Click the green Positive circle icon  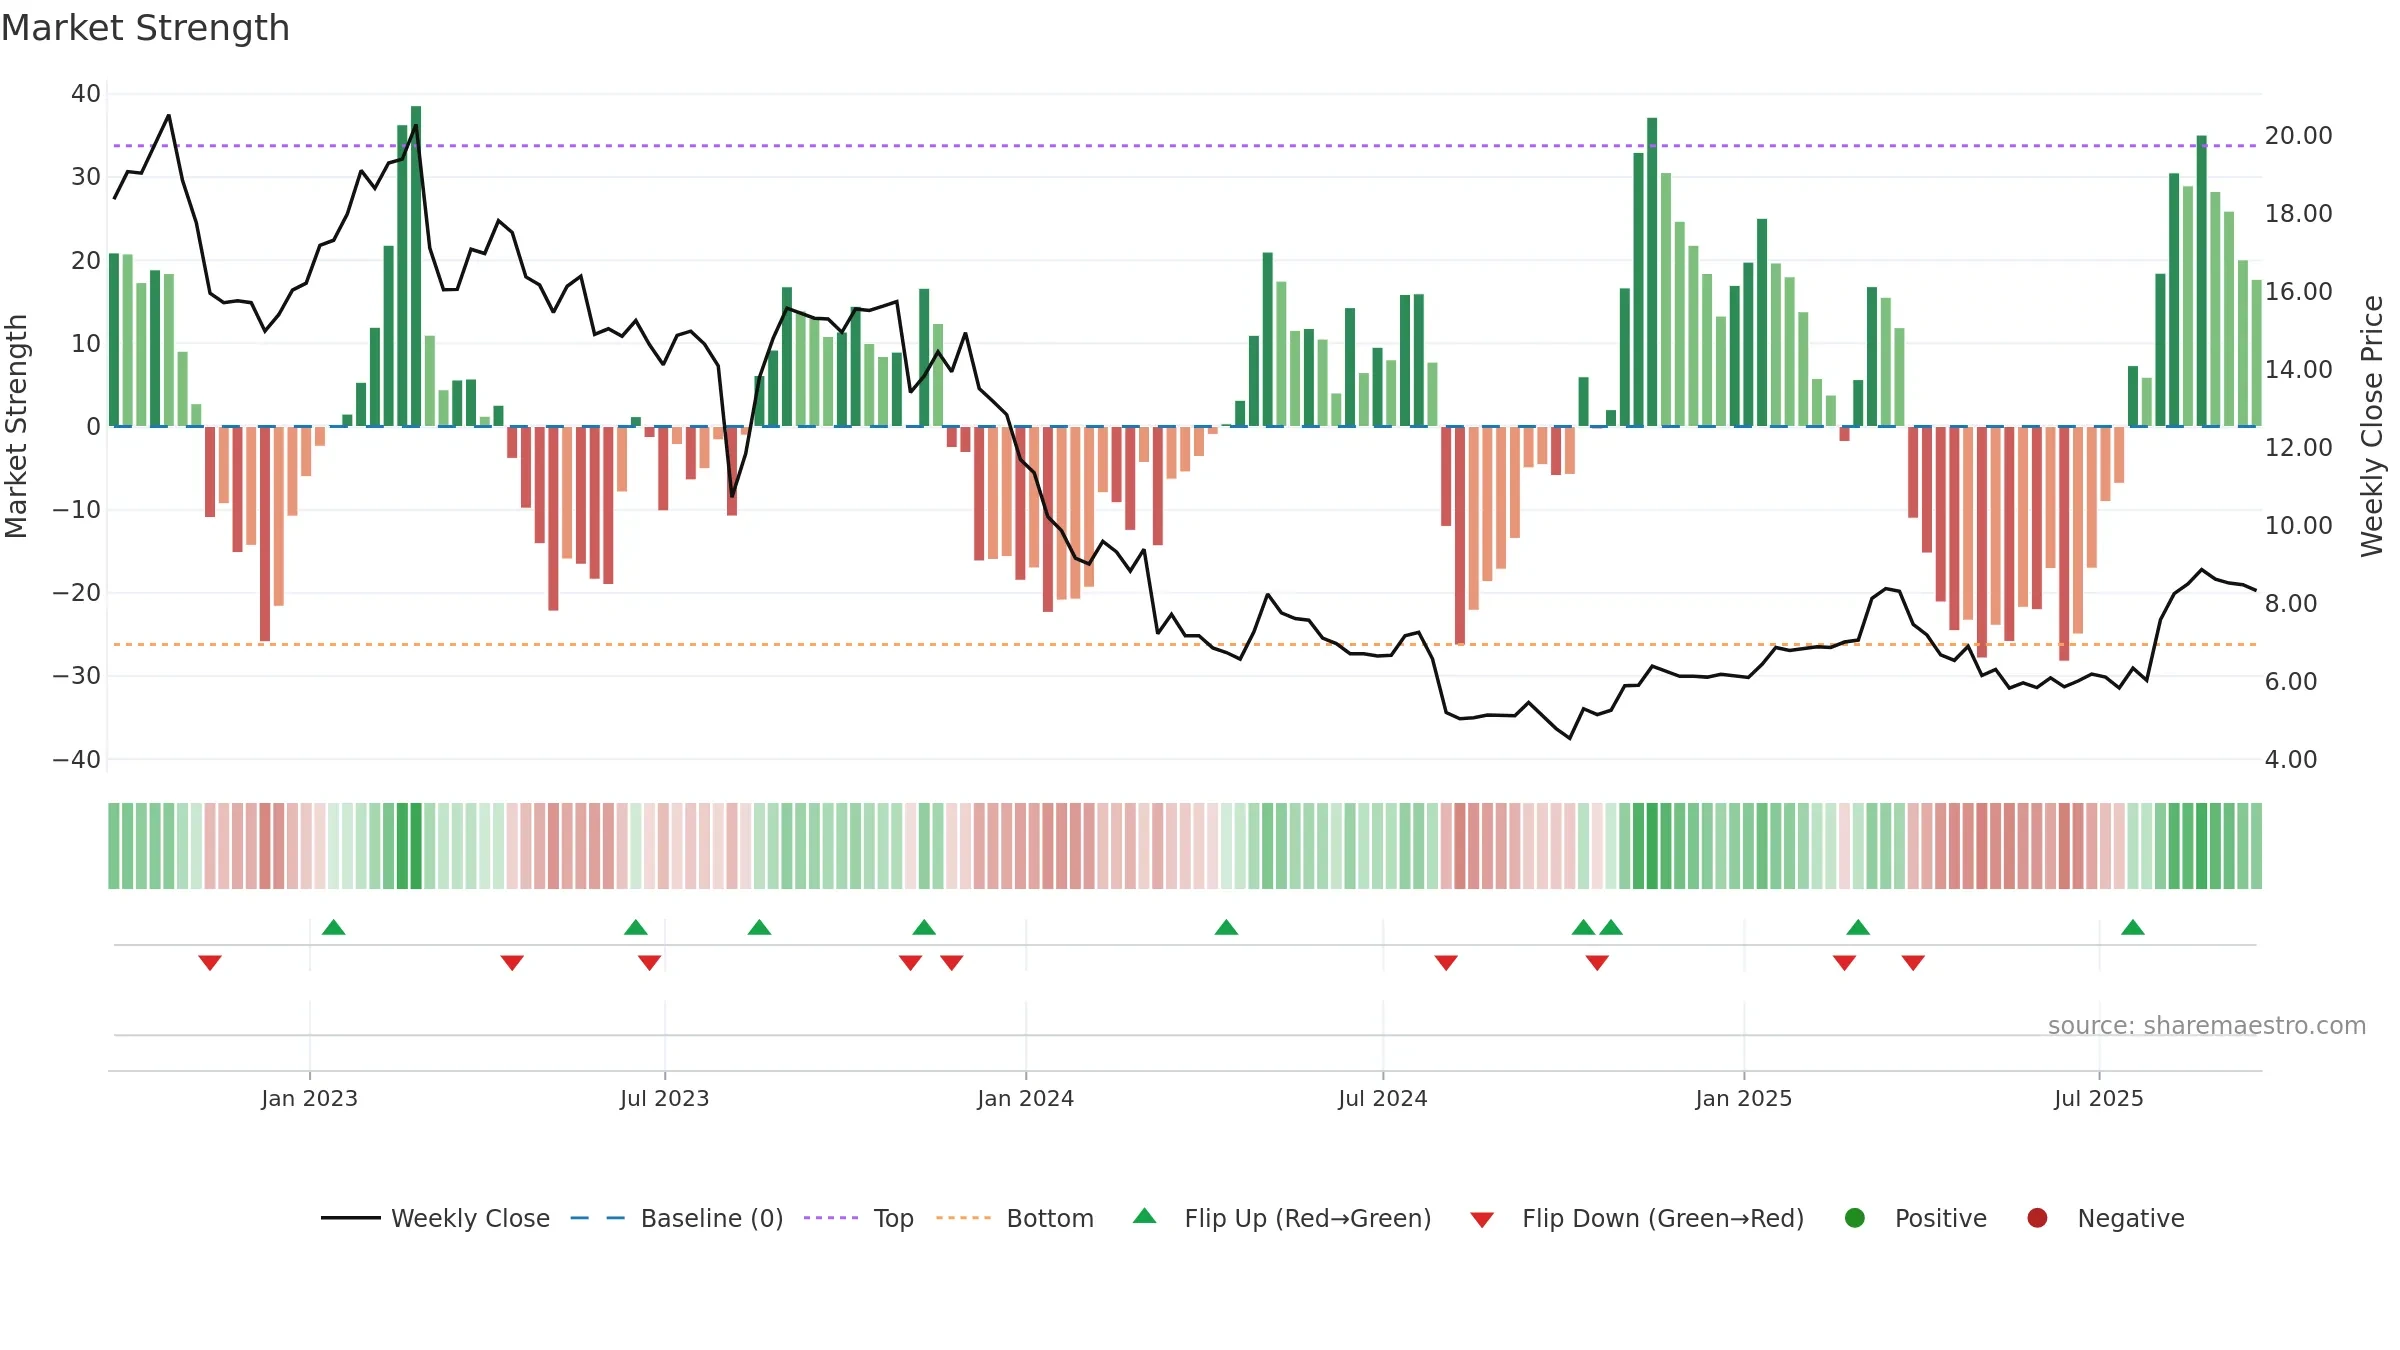click(x=1855, y=1218)
